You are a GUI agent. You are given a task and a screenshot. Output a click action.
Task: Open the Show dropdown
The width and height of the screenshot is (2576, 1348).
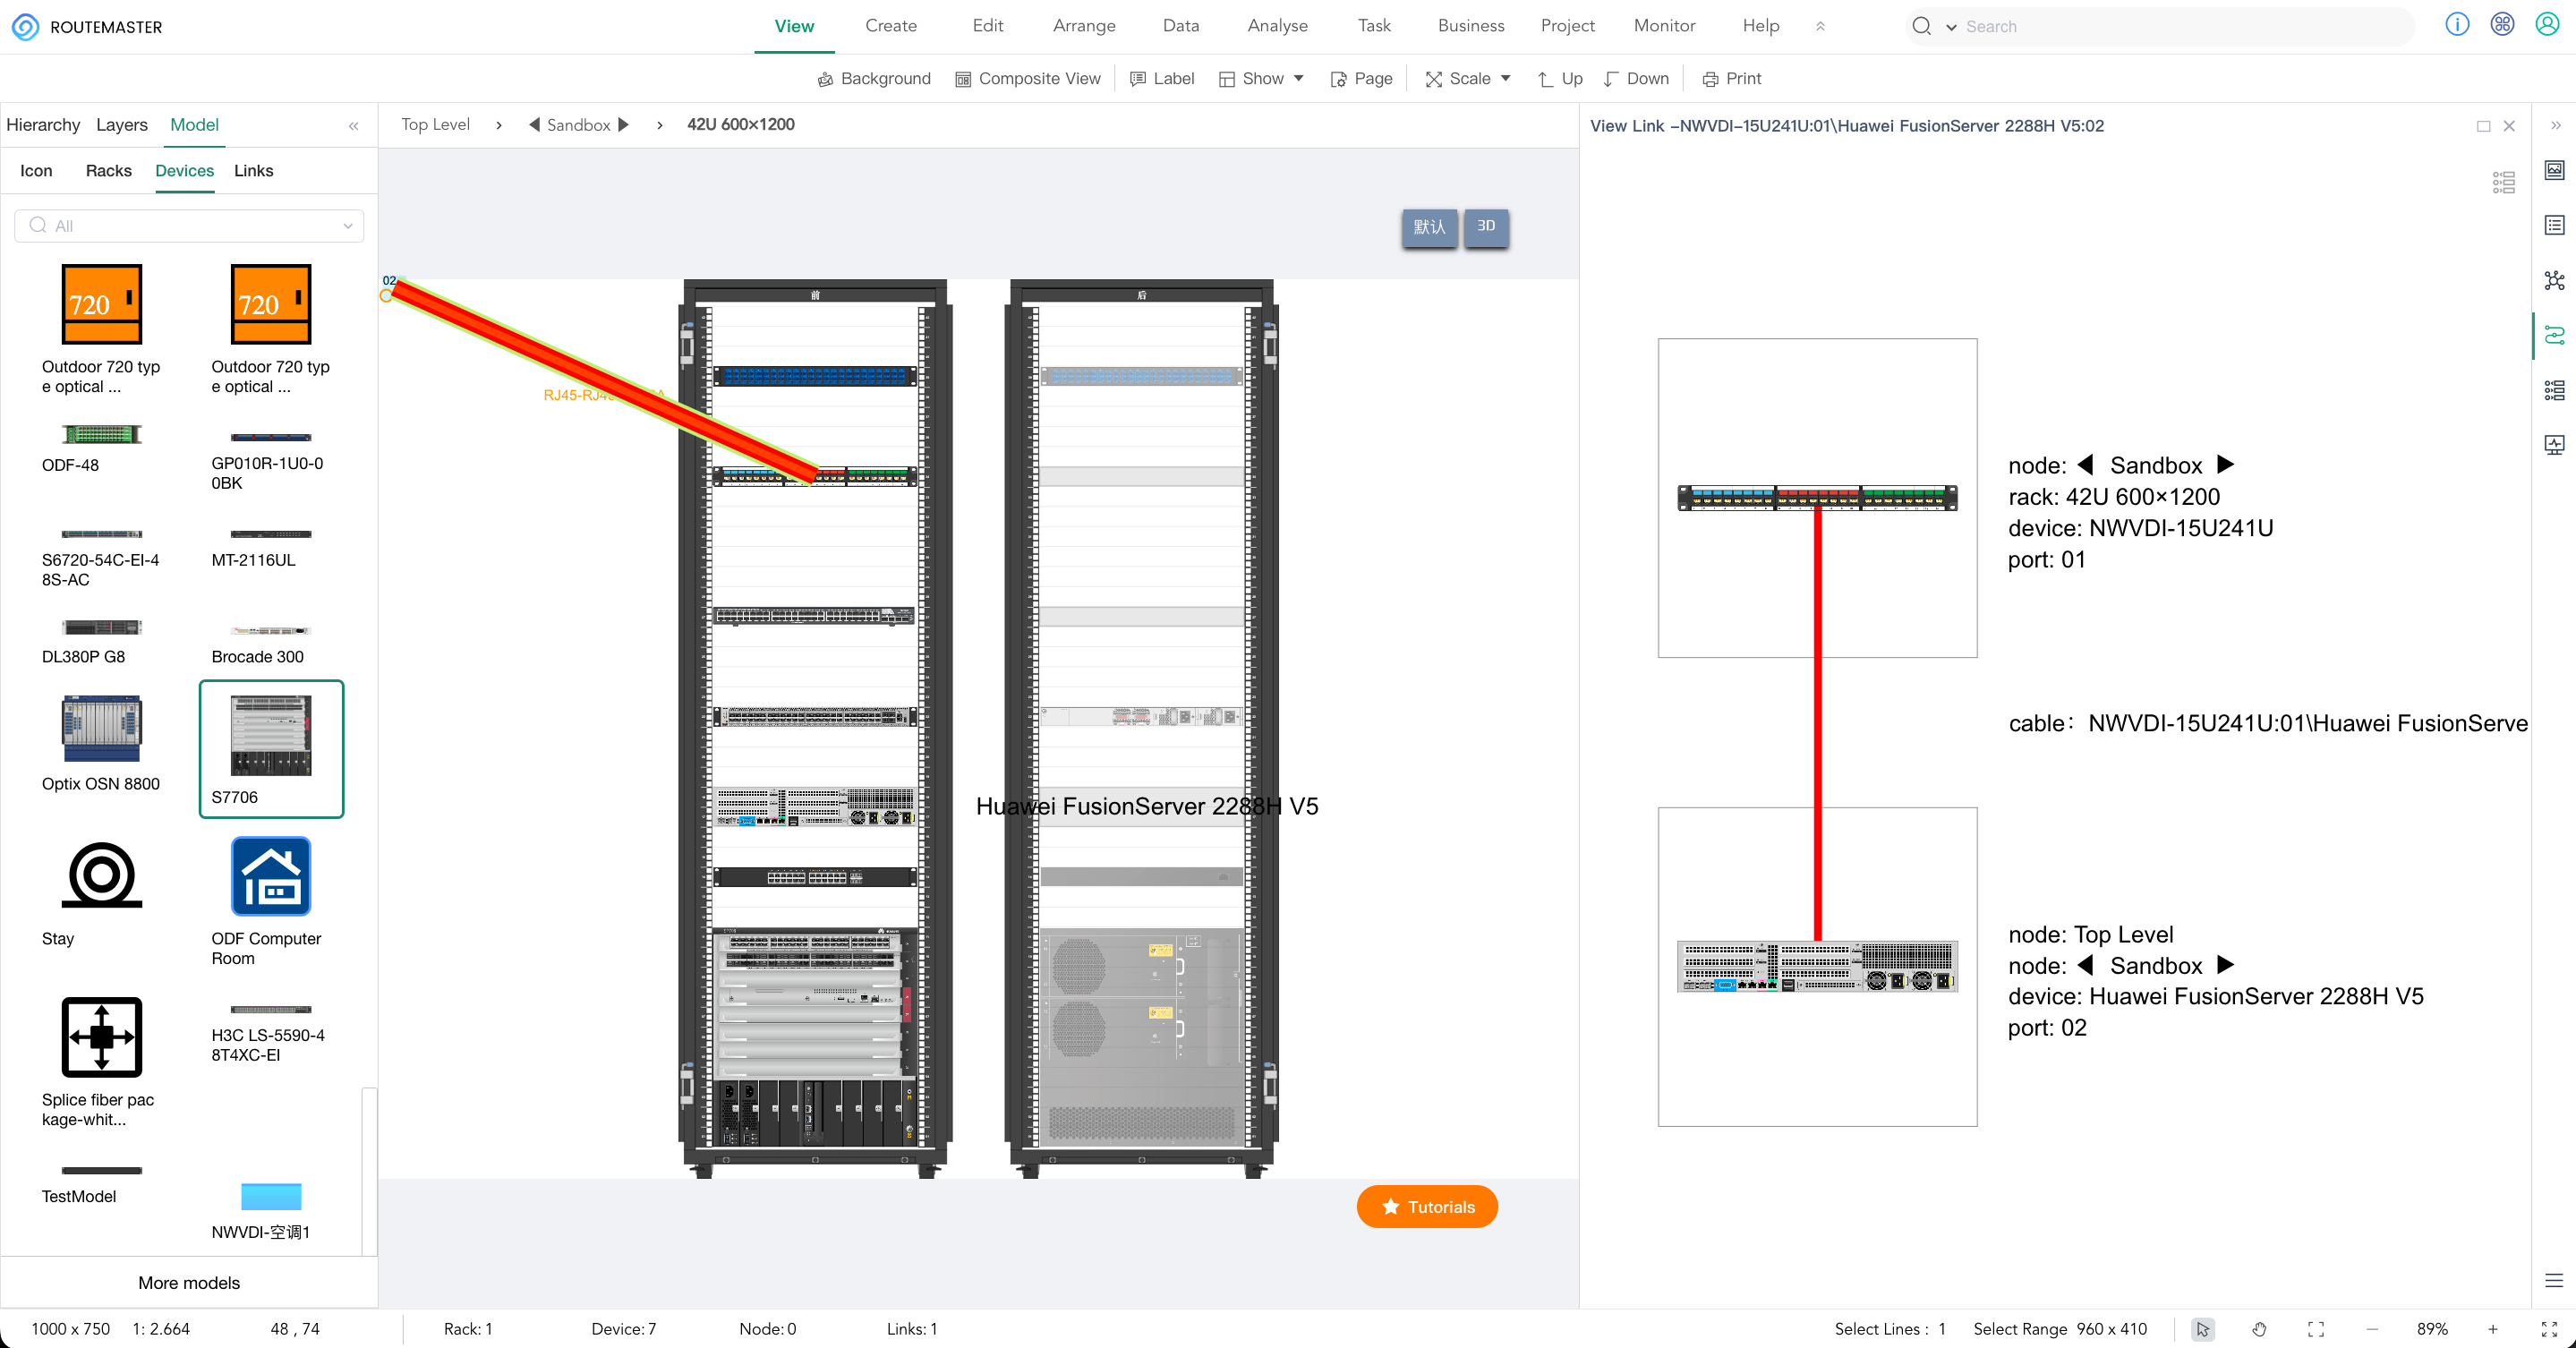(1261, 79)
